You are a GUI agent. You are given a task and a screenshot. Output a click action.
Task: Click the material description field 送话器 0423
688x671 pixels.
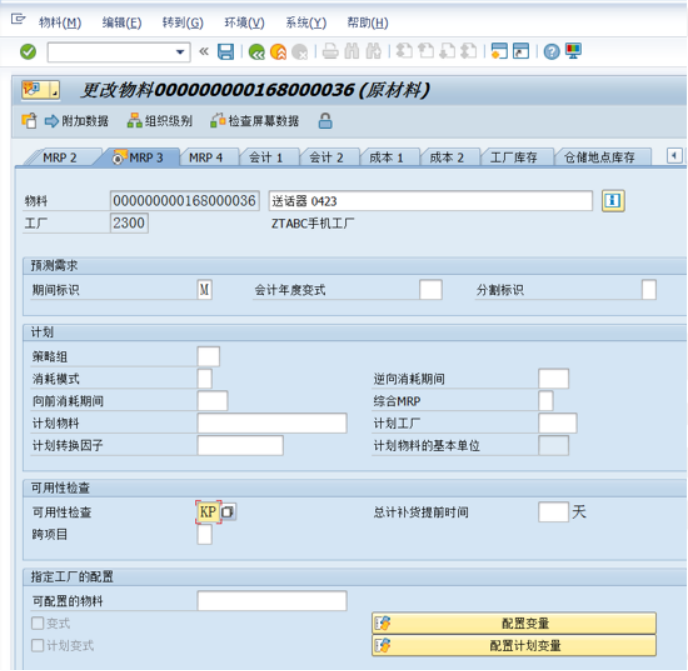click(x=430, y=201)
